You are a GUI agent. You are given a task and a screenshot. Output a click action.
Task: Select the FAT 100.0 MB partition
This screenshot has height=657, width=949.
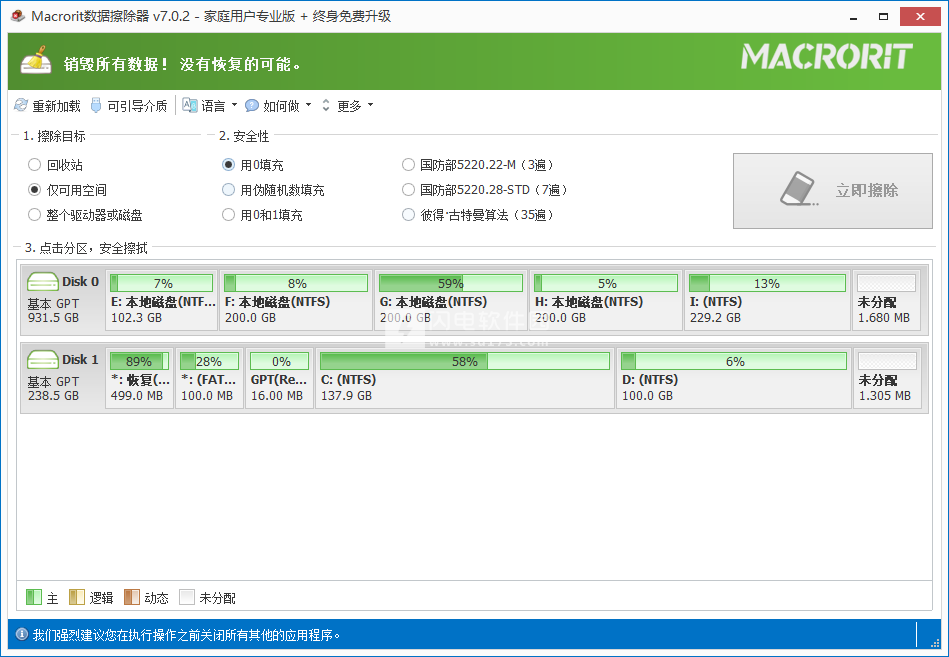pyautogui.click(x=209, y=378)
